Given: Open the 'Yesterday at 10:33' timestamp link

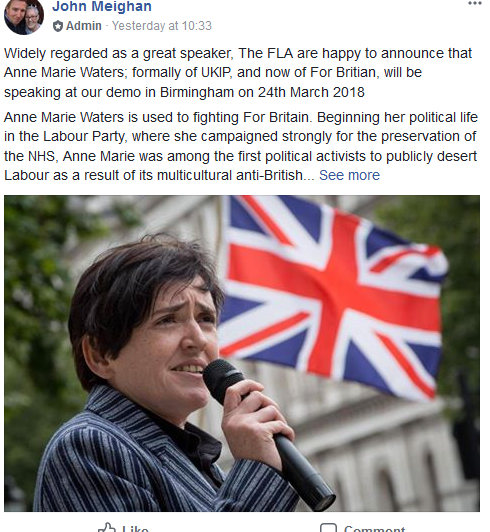Looking at the screenshot, I should coord(162,26).
